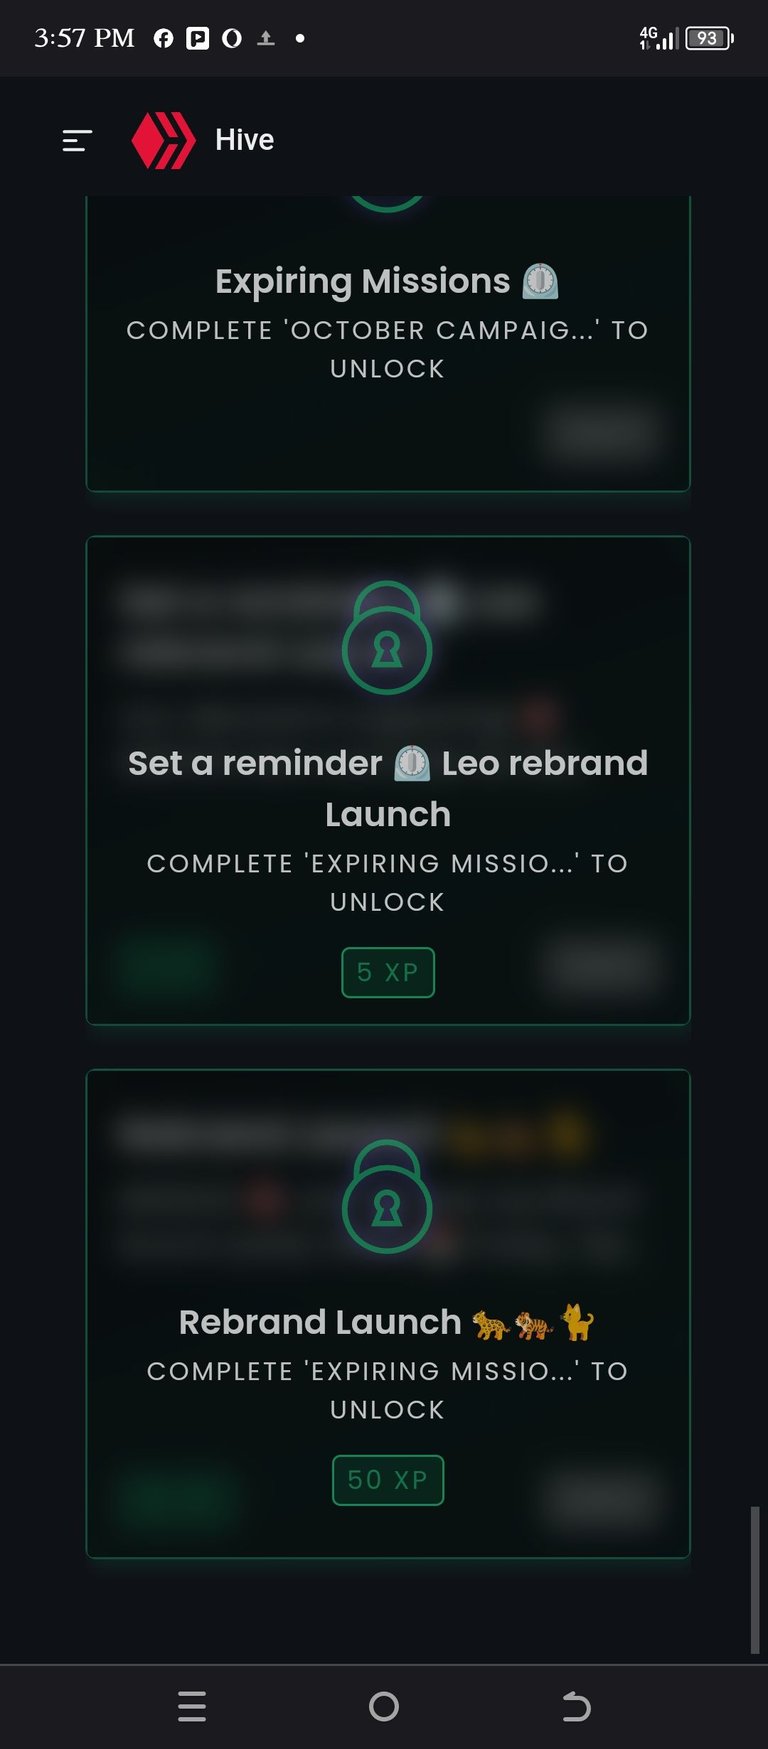Tap the blurred button in Expiring Missions card
The width and height of the screenshot is (768, 1749).
pyautogui.click(x=601, y=432)
